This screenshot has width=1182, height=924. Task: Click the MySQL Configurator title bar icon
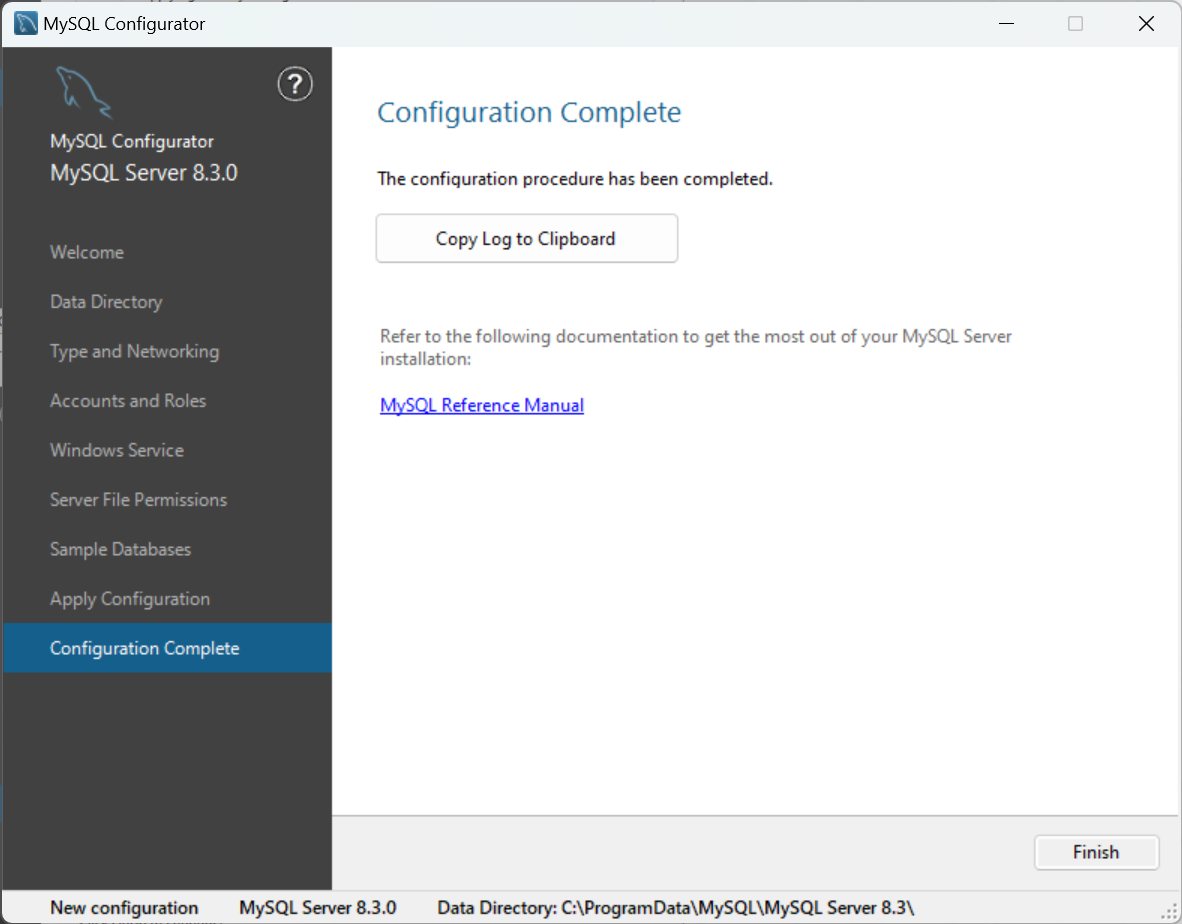tap(26, 23)
